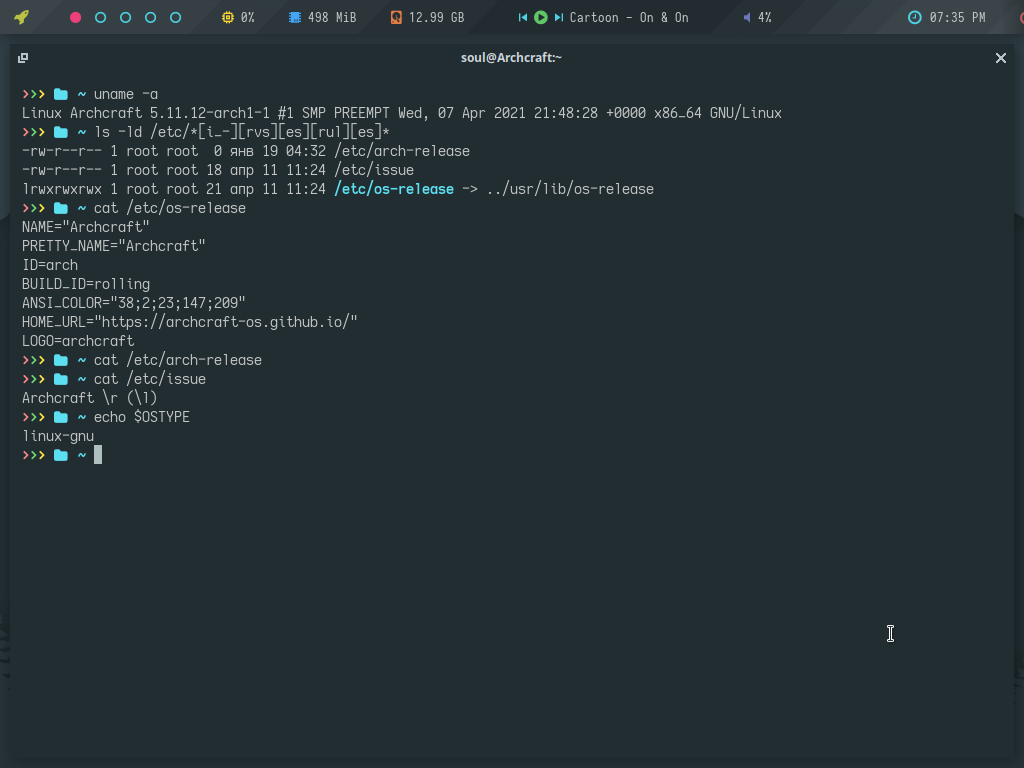Click the ../usr/lib/os-release symlink target
1024x768 pixels.
click(x=570, y=189)
